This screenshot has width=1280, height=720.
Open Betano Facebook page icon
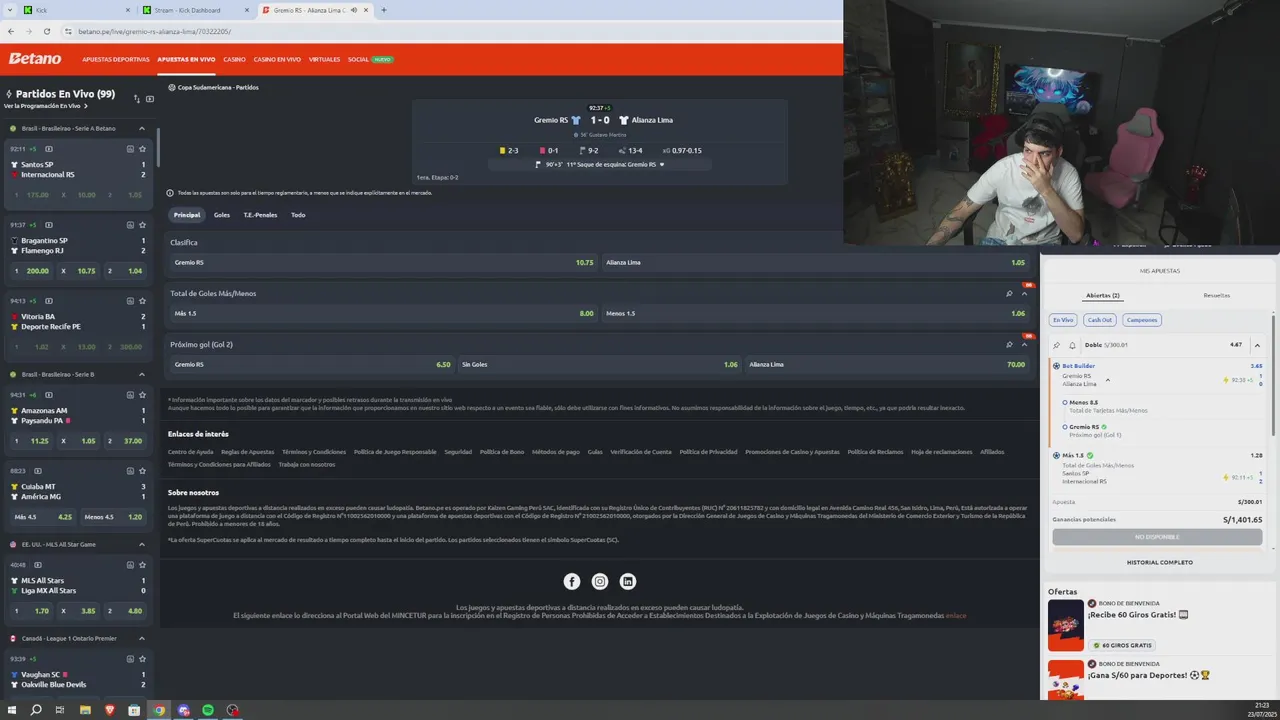point(572,582)
